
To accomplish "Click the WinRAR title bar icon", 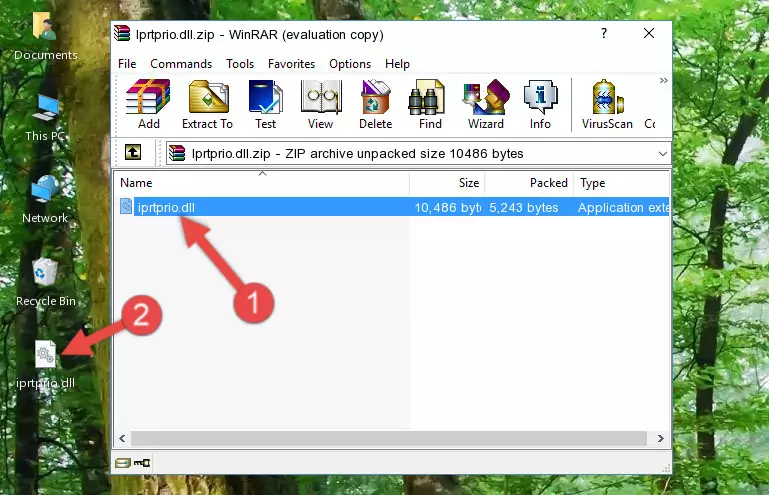I will [122, 33].
